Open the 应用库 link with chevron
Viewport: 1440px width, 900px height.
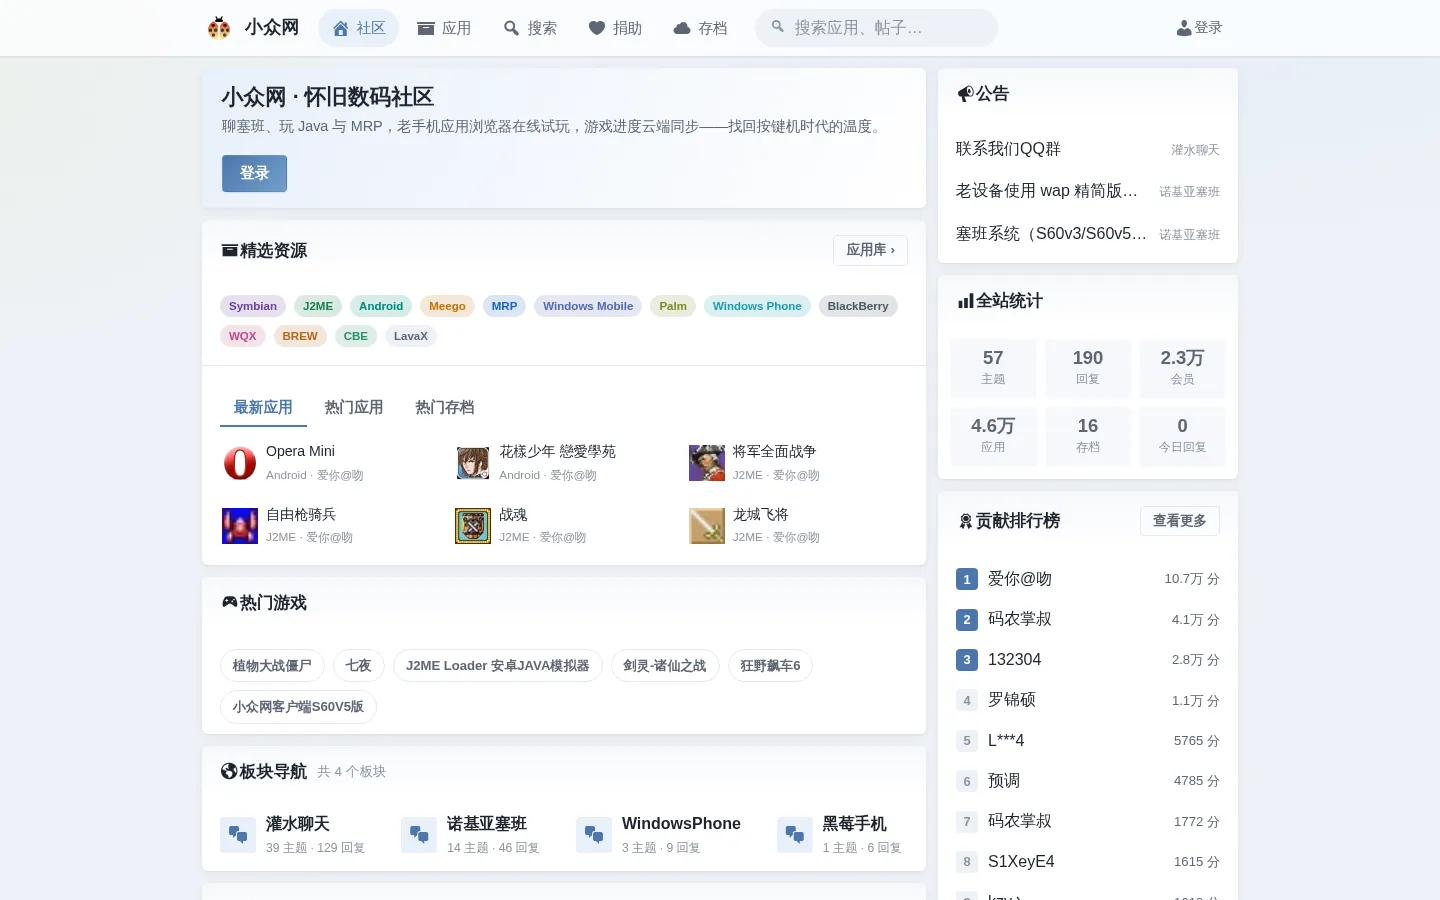(870, 250)
